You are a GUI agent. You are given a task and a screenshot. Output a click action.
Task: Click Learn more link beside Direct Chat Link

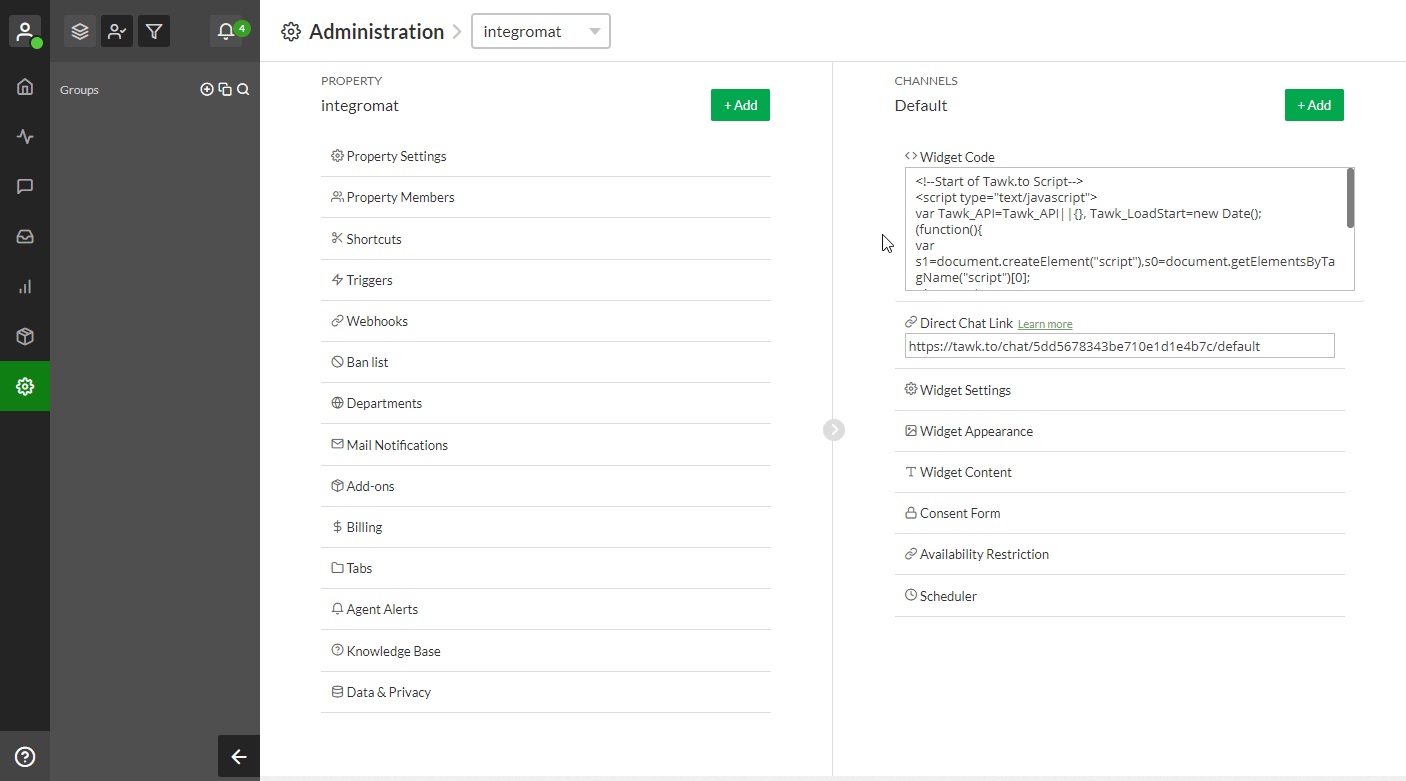coord(1045,324)
